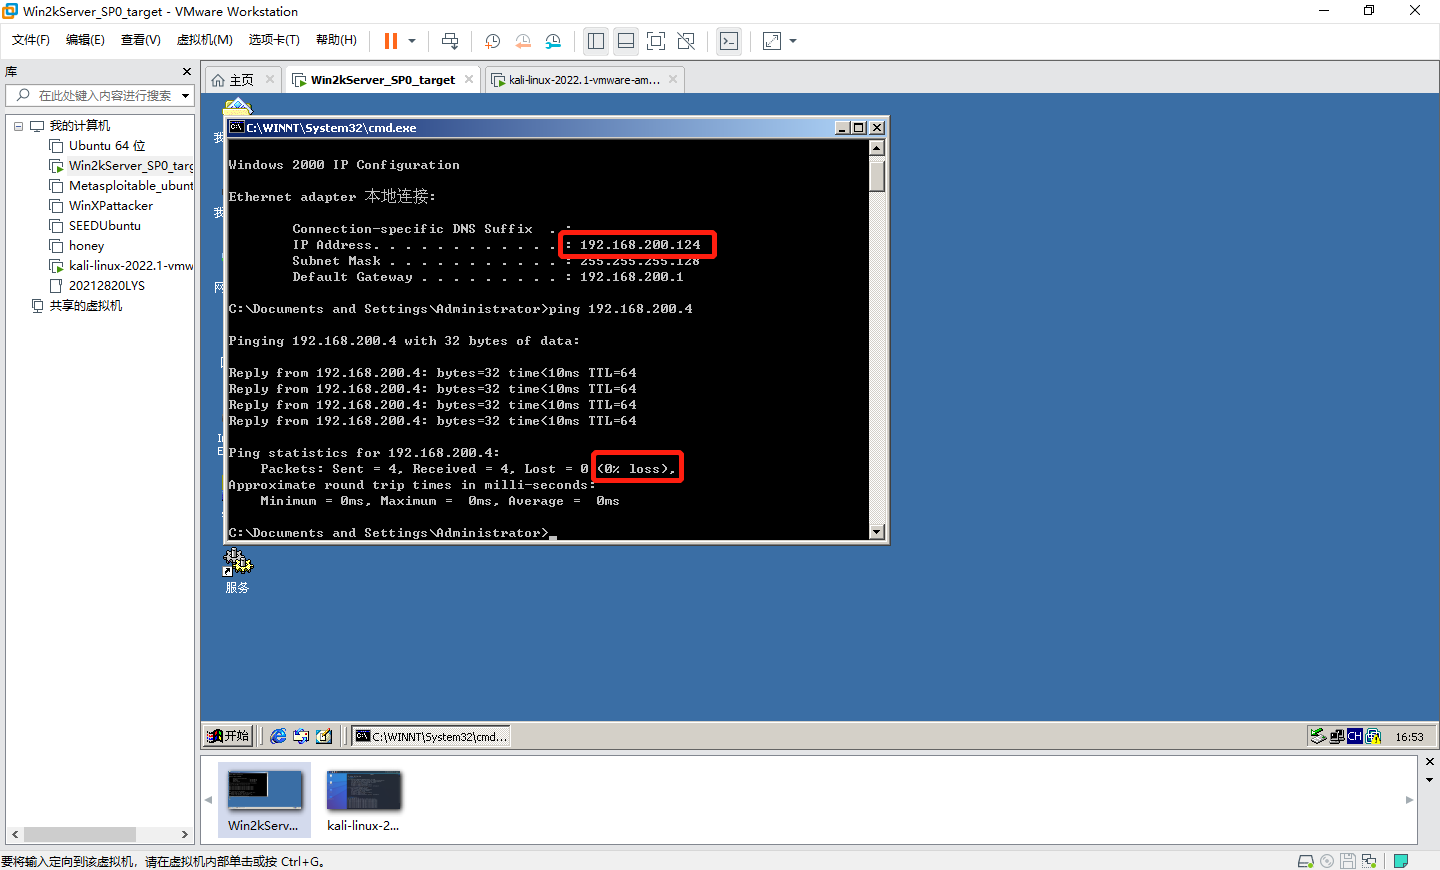Viewport: 1440px width, 870px height.
Task: Open the 帮助(H) menu
Action: (x=336, y=40)
